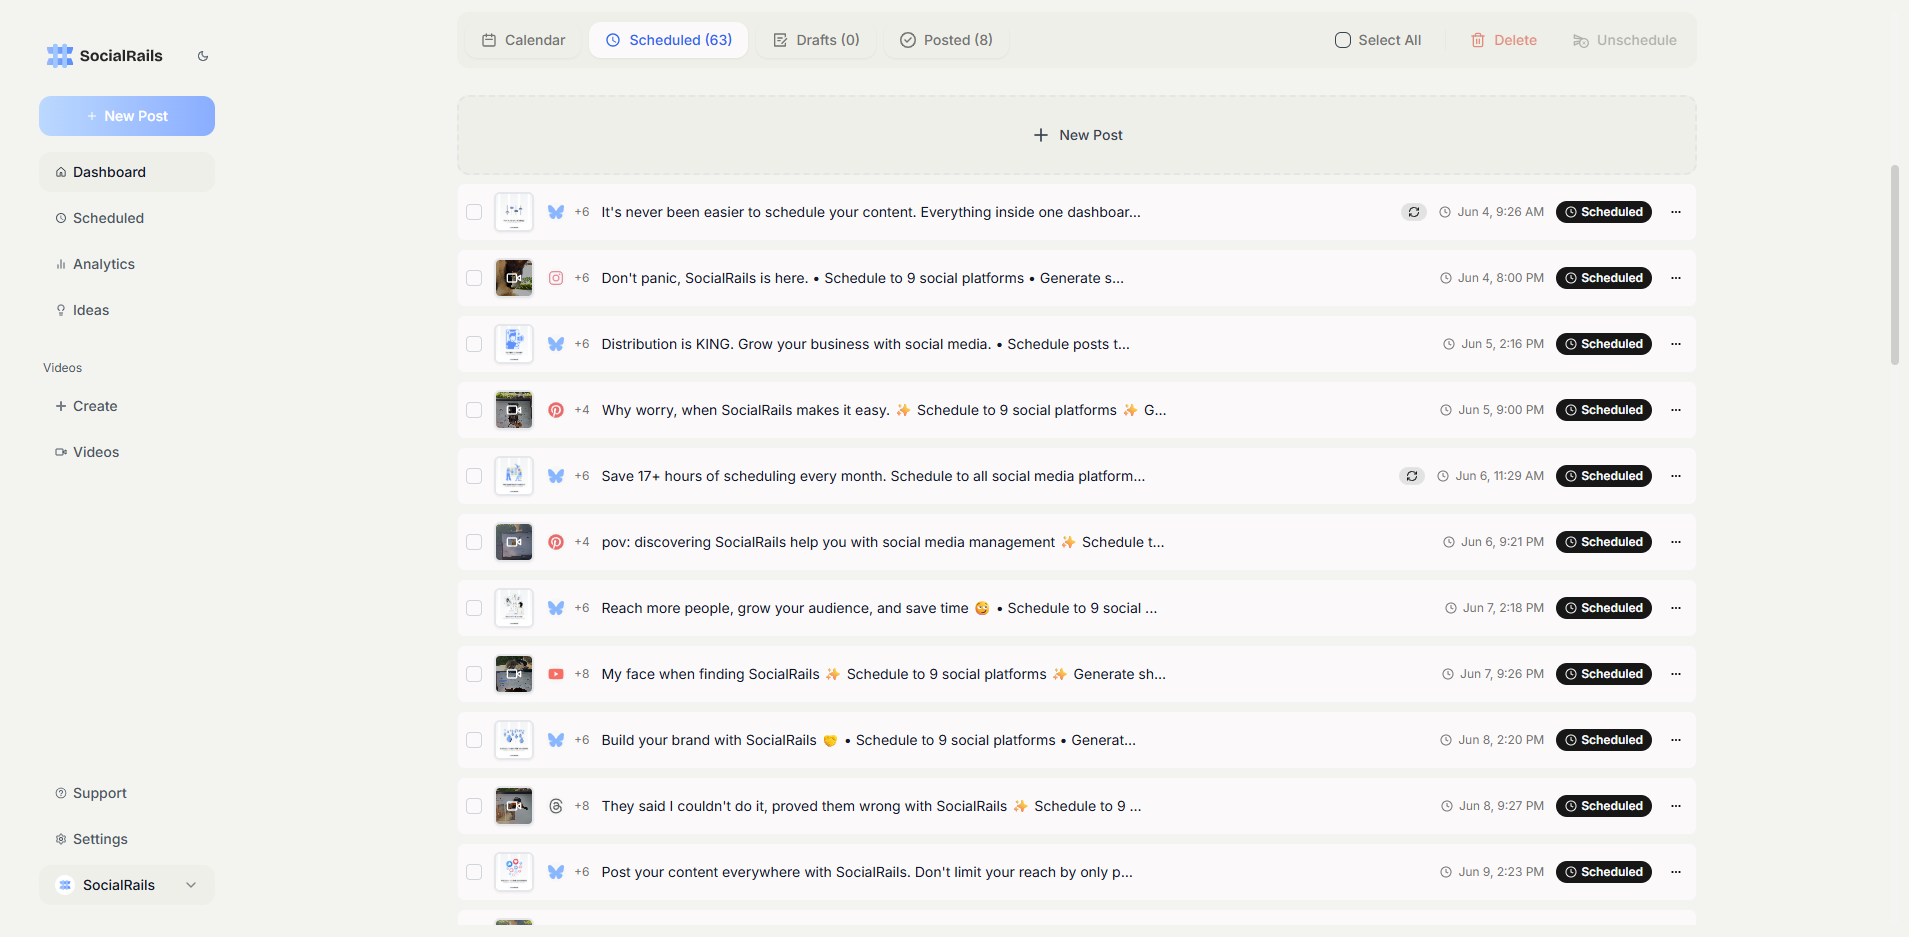This screenshot has height=937, width=1909.
Task: Check the box next to the 'Distribution is KING' post
Action: click(474, 344)
